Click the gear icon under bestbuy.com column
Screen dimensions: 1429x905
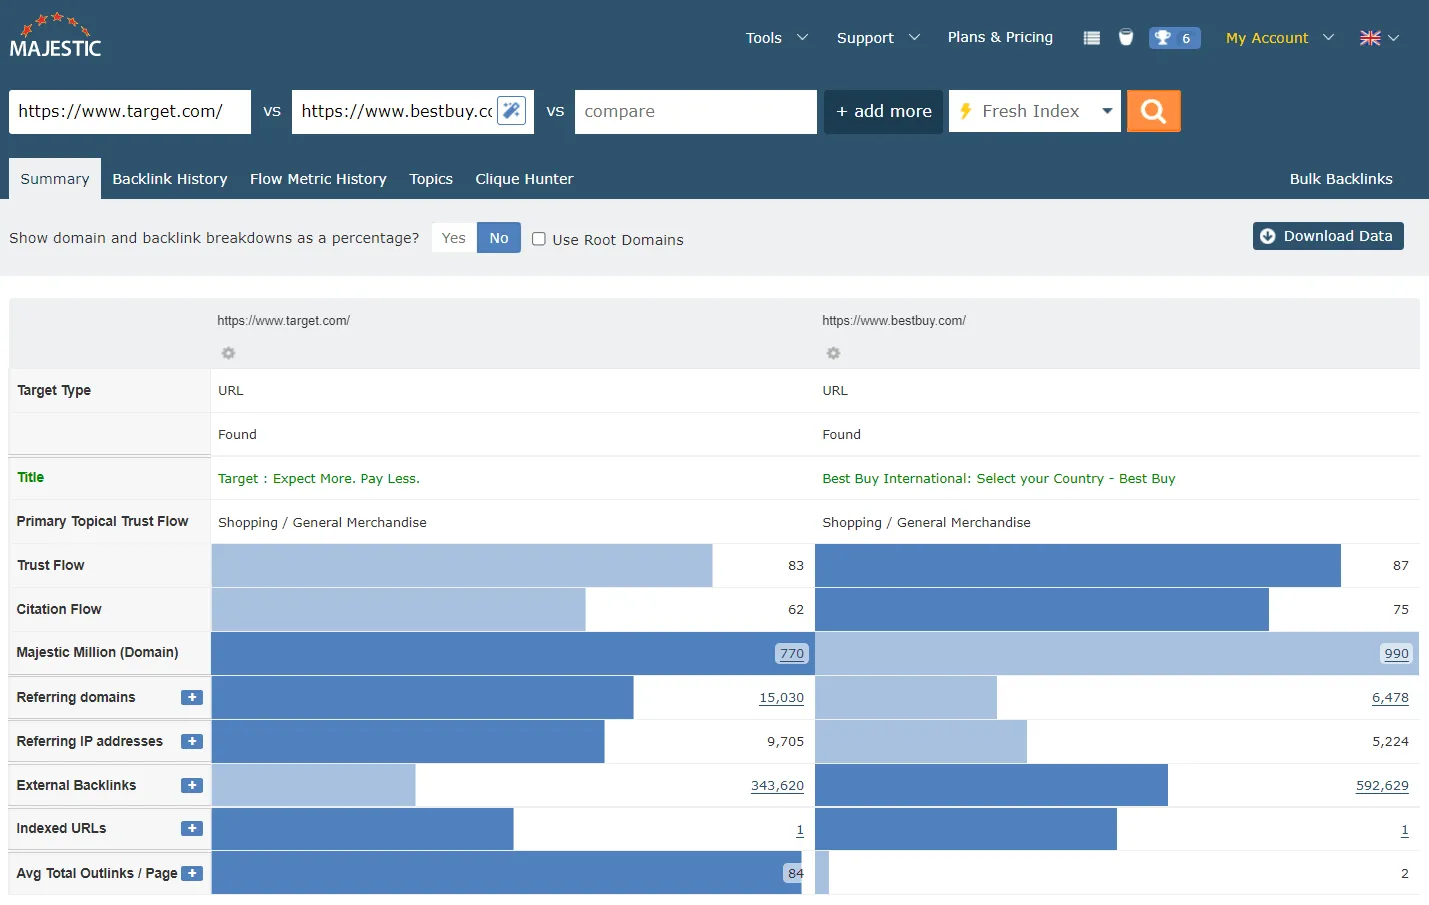pos(833,353)
